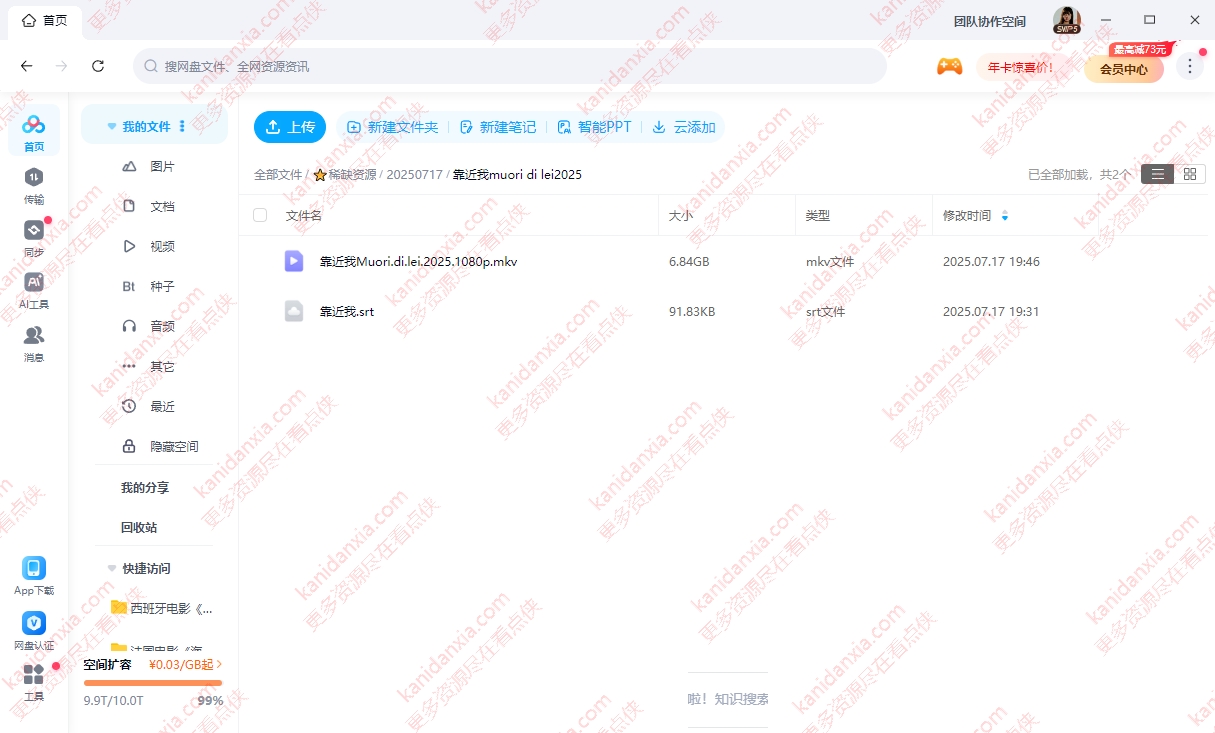
Task: Select 视频 category in sidebar
Action: (x=162, y=246)
